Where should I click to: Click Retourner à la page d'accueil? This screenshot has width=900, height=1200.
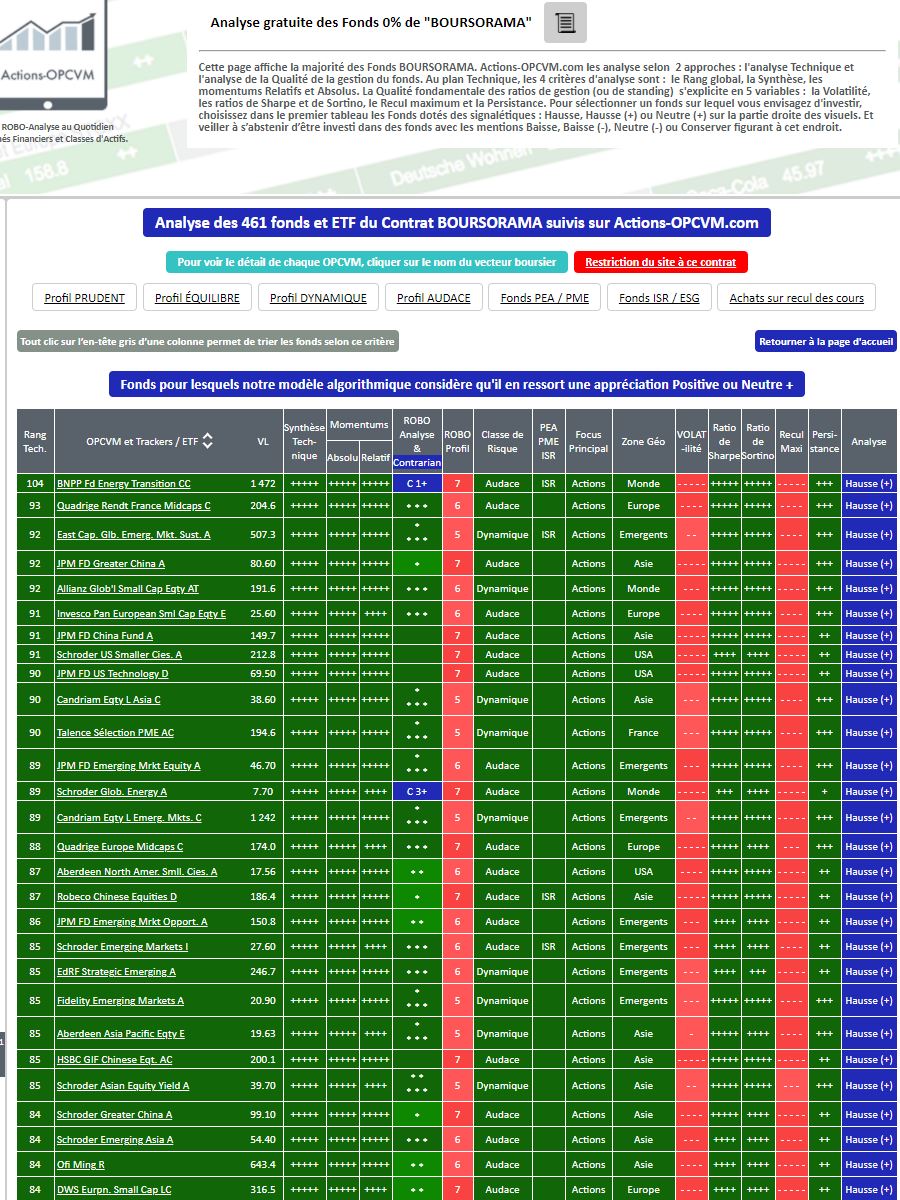click(826, 342)
